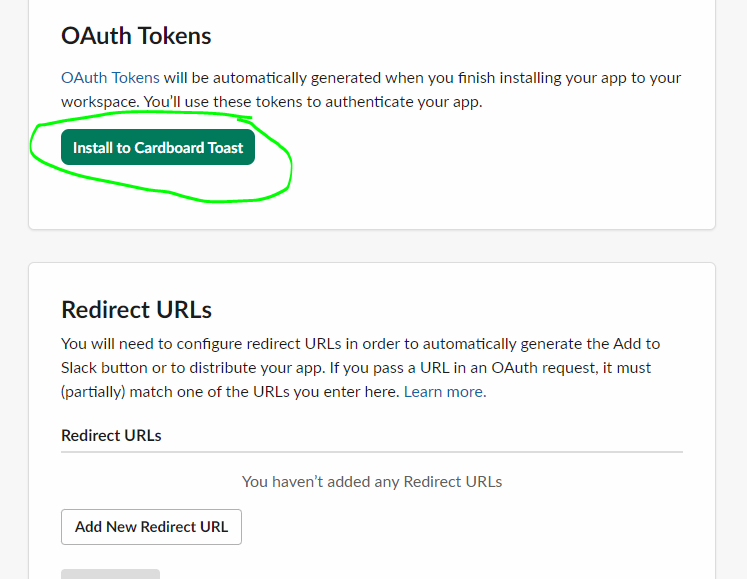Follow the Learn more link

(445, 392)
